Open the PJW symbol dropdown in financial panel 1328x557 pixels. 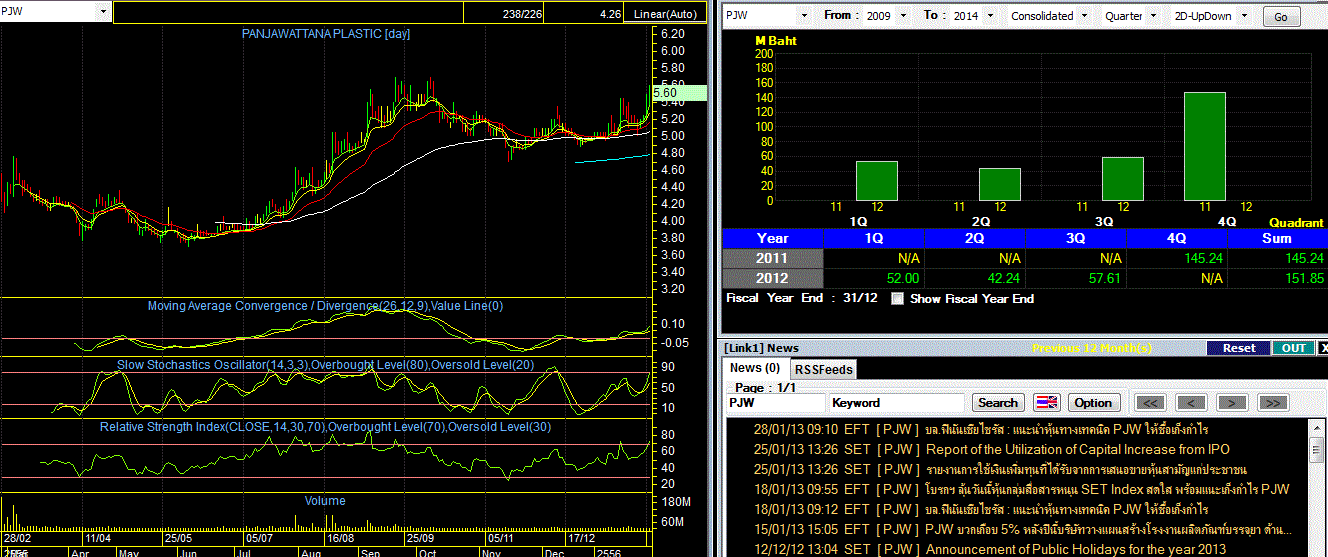pyautogui.click(x=803, y=16)
